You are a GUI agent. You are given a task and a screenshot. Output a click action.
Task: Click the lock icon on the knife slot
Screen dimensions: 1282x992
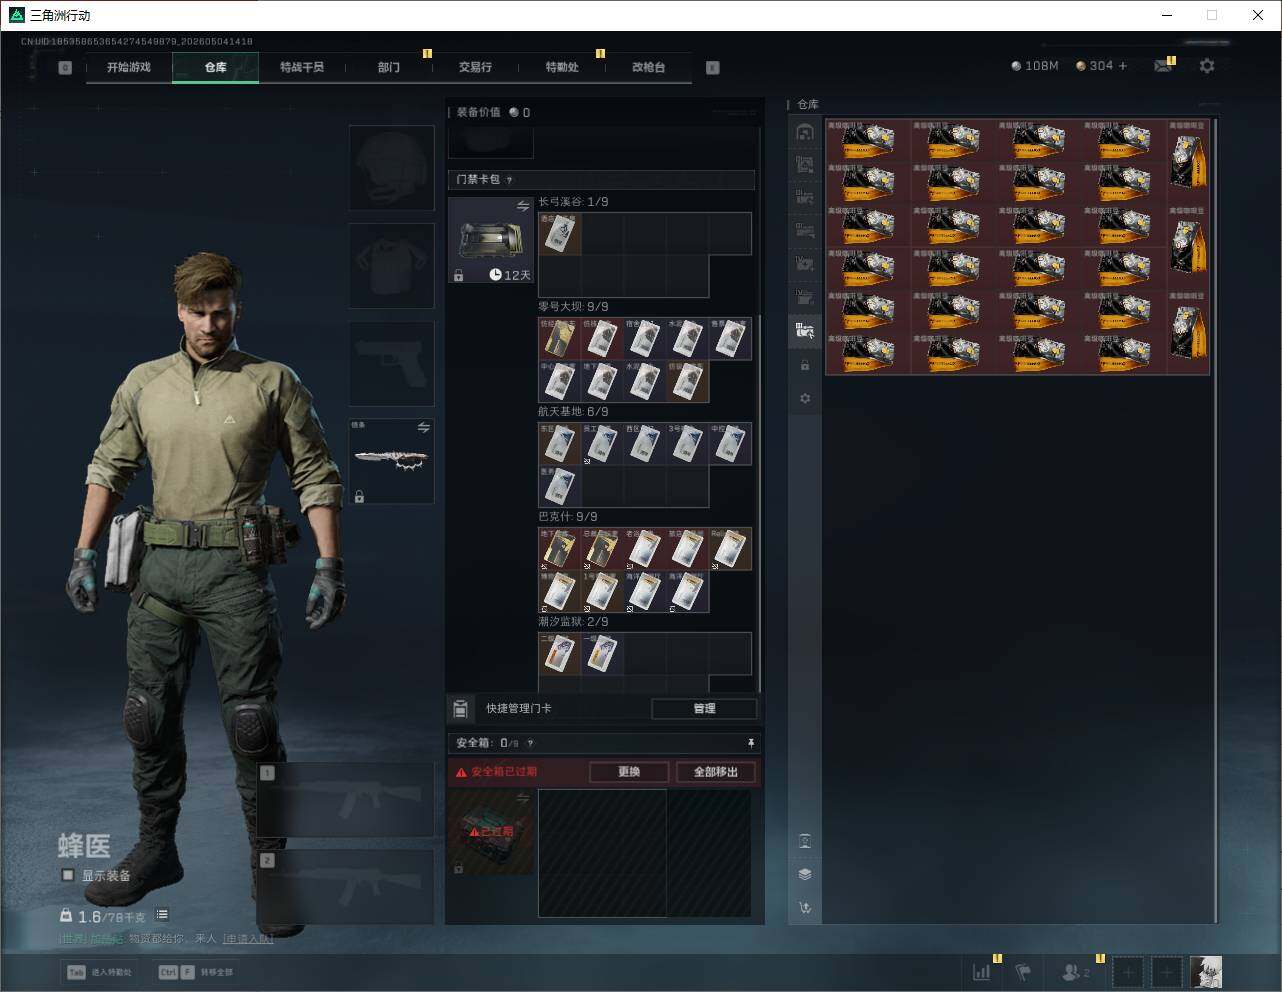click(x=359, y=496)
